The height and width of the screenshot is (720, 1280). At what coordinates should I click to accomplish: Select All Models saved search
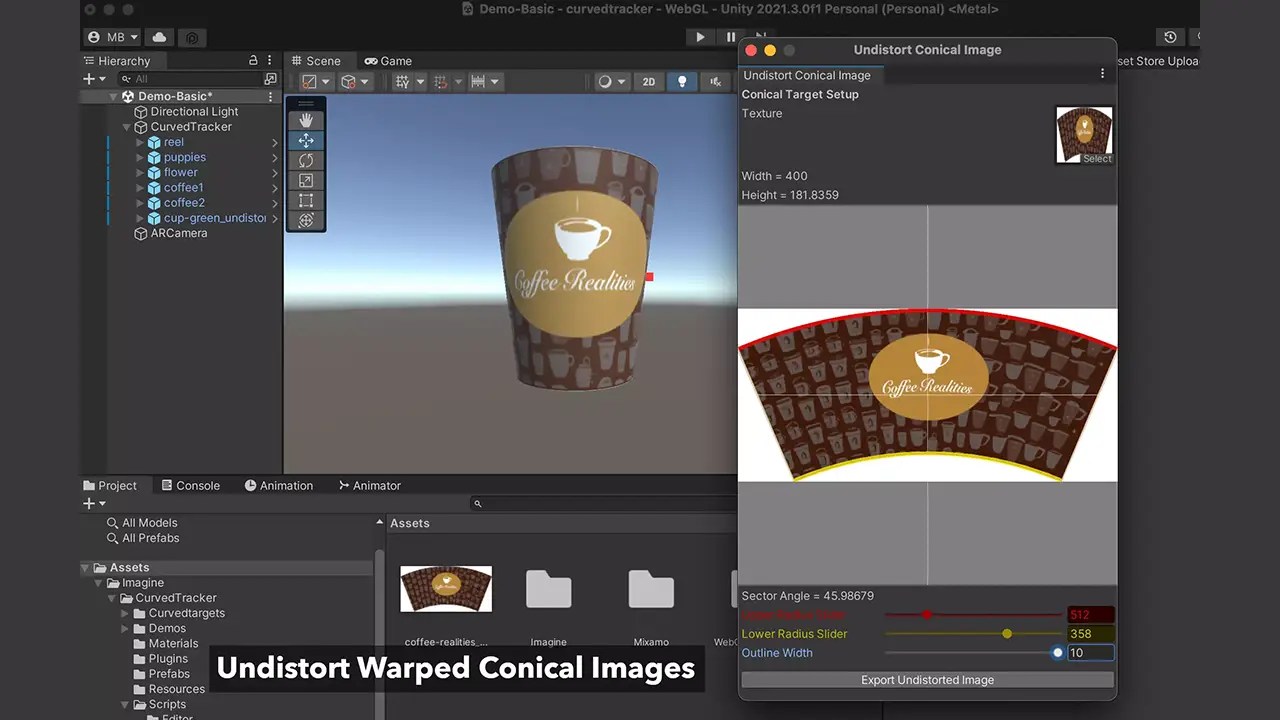click(142, 523)
